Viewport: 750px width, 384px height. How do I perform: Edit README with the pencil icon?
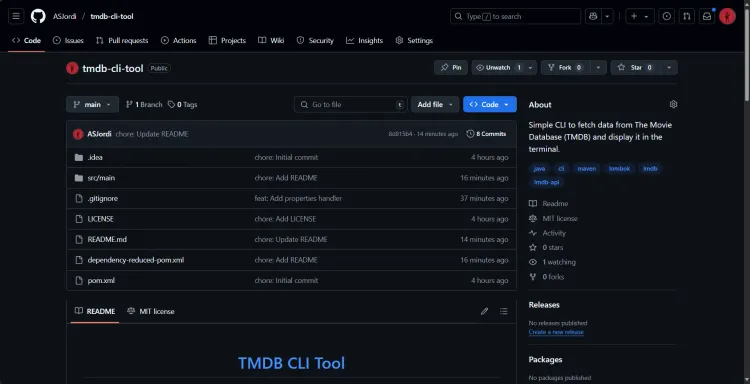point(485,311)
